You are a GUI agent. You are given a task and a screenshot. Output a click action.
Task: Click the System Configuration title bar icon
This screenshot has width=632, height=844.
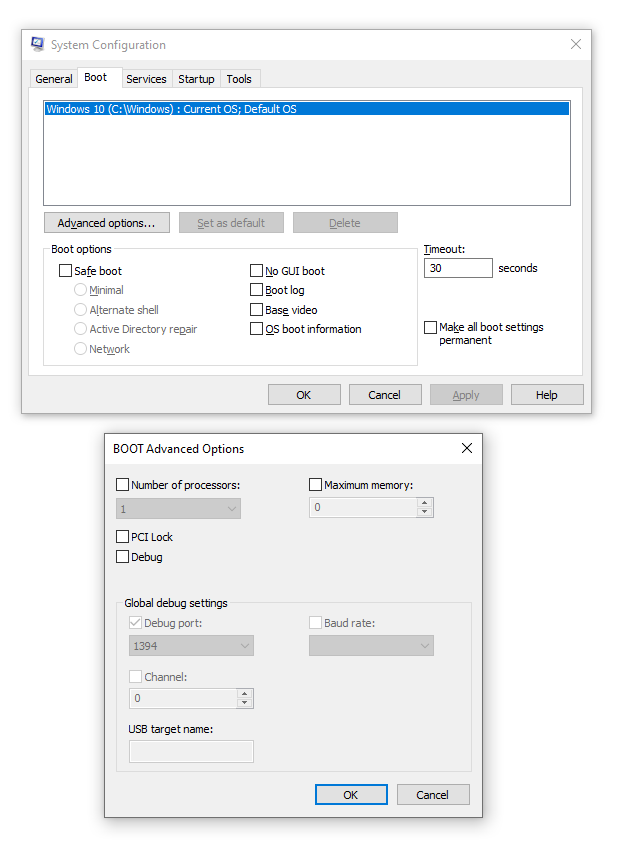coord(38,45)
